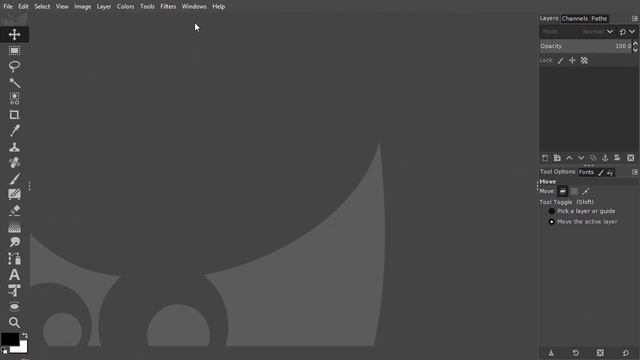
Task: Switch to the Tool Options tab
Action: [557, 172]
